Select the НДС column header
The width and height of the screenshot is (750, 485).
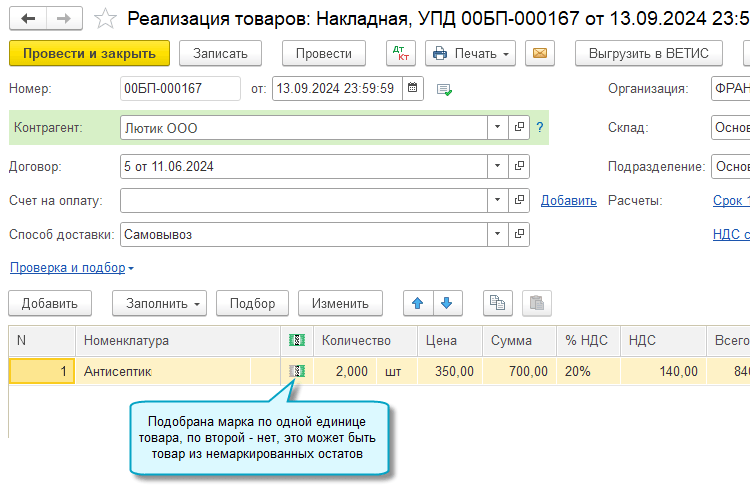[x=663, y=341]
